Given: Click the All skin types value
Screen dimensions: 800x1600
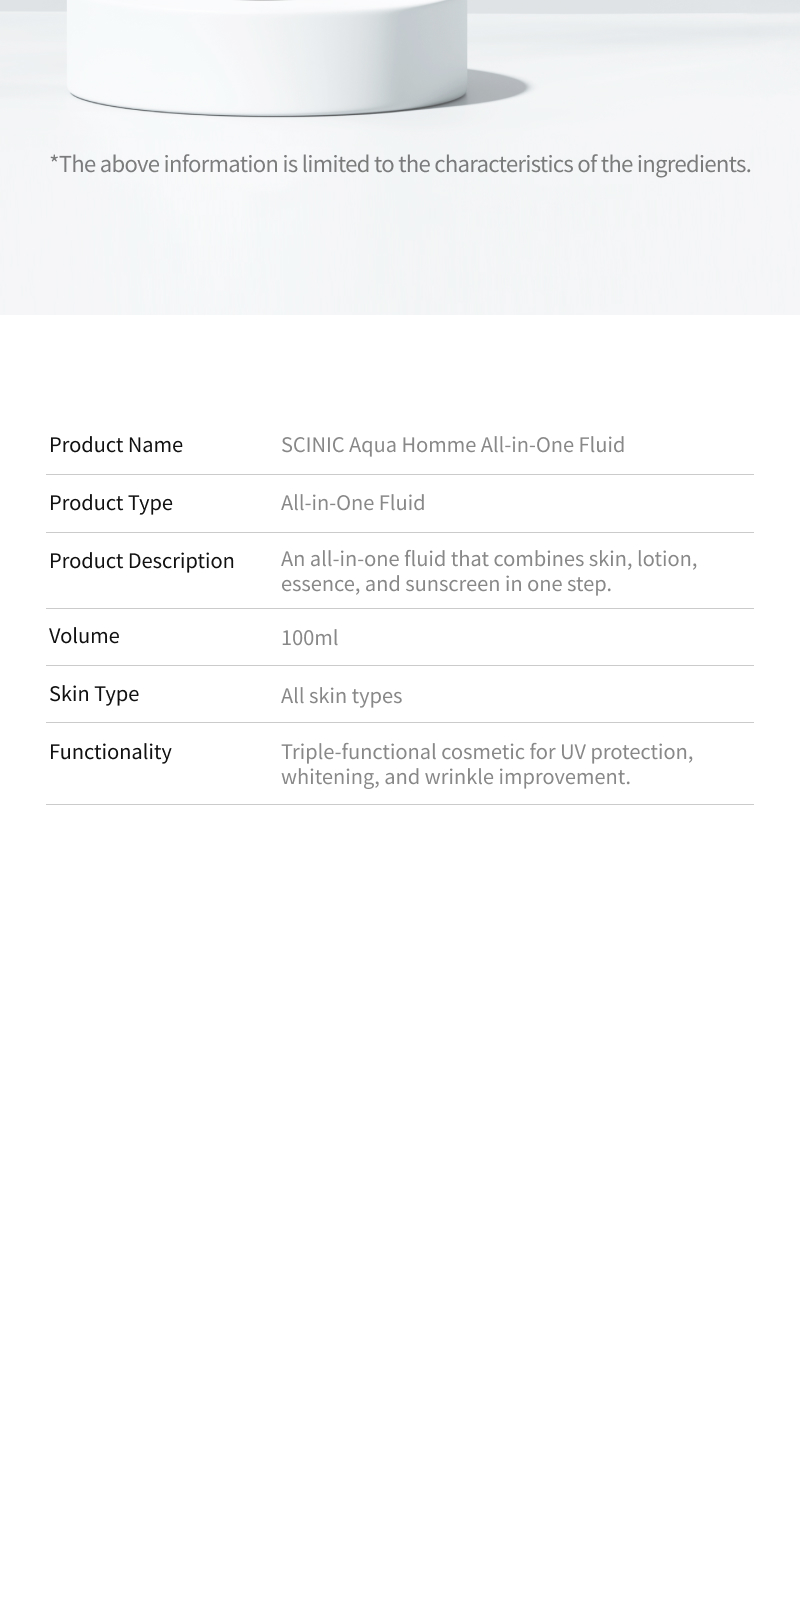Looking at the screenshot, I should [x=341, y=696].
